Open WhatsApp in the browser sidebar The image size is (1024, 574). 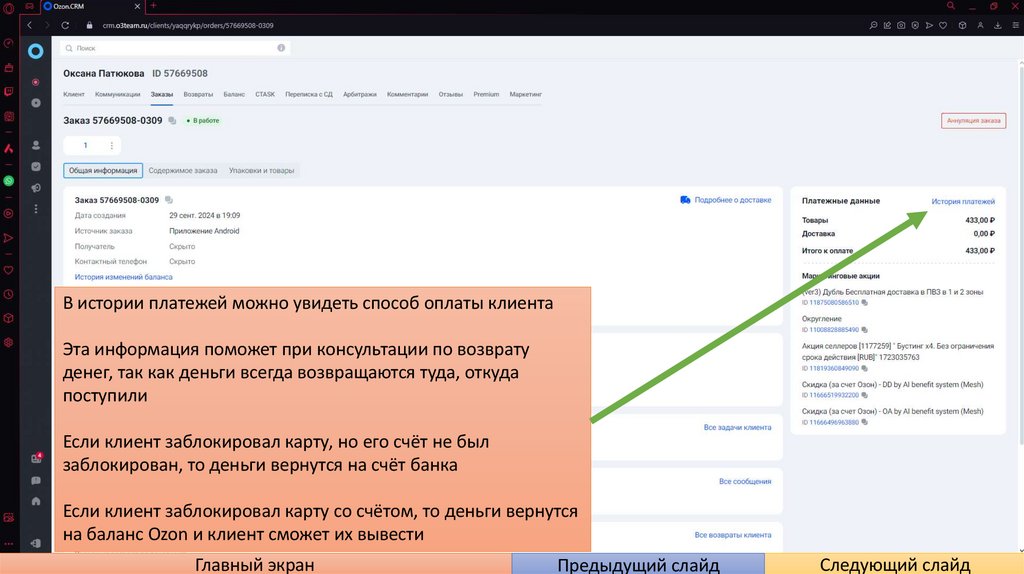coord(8,181)
